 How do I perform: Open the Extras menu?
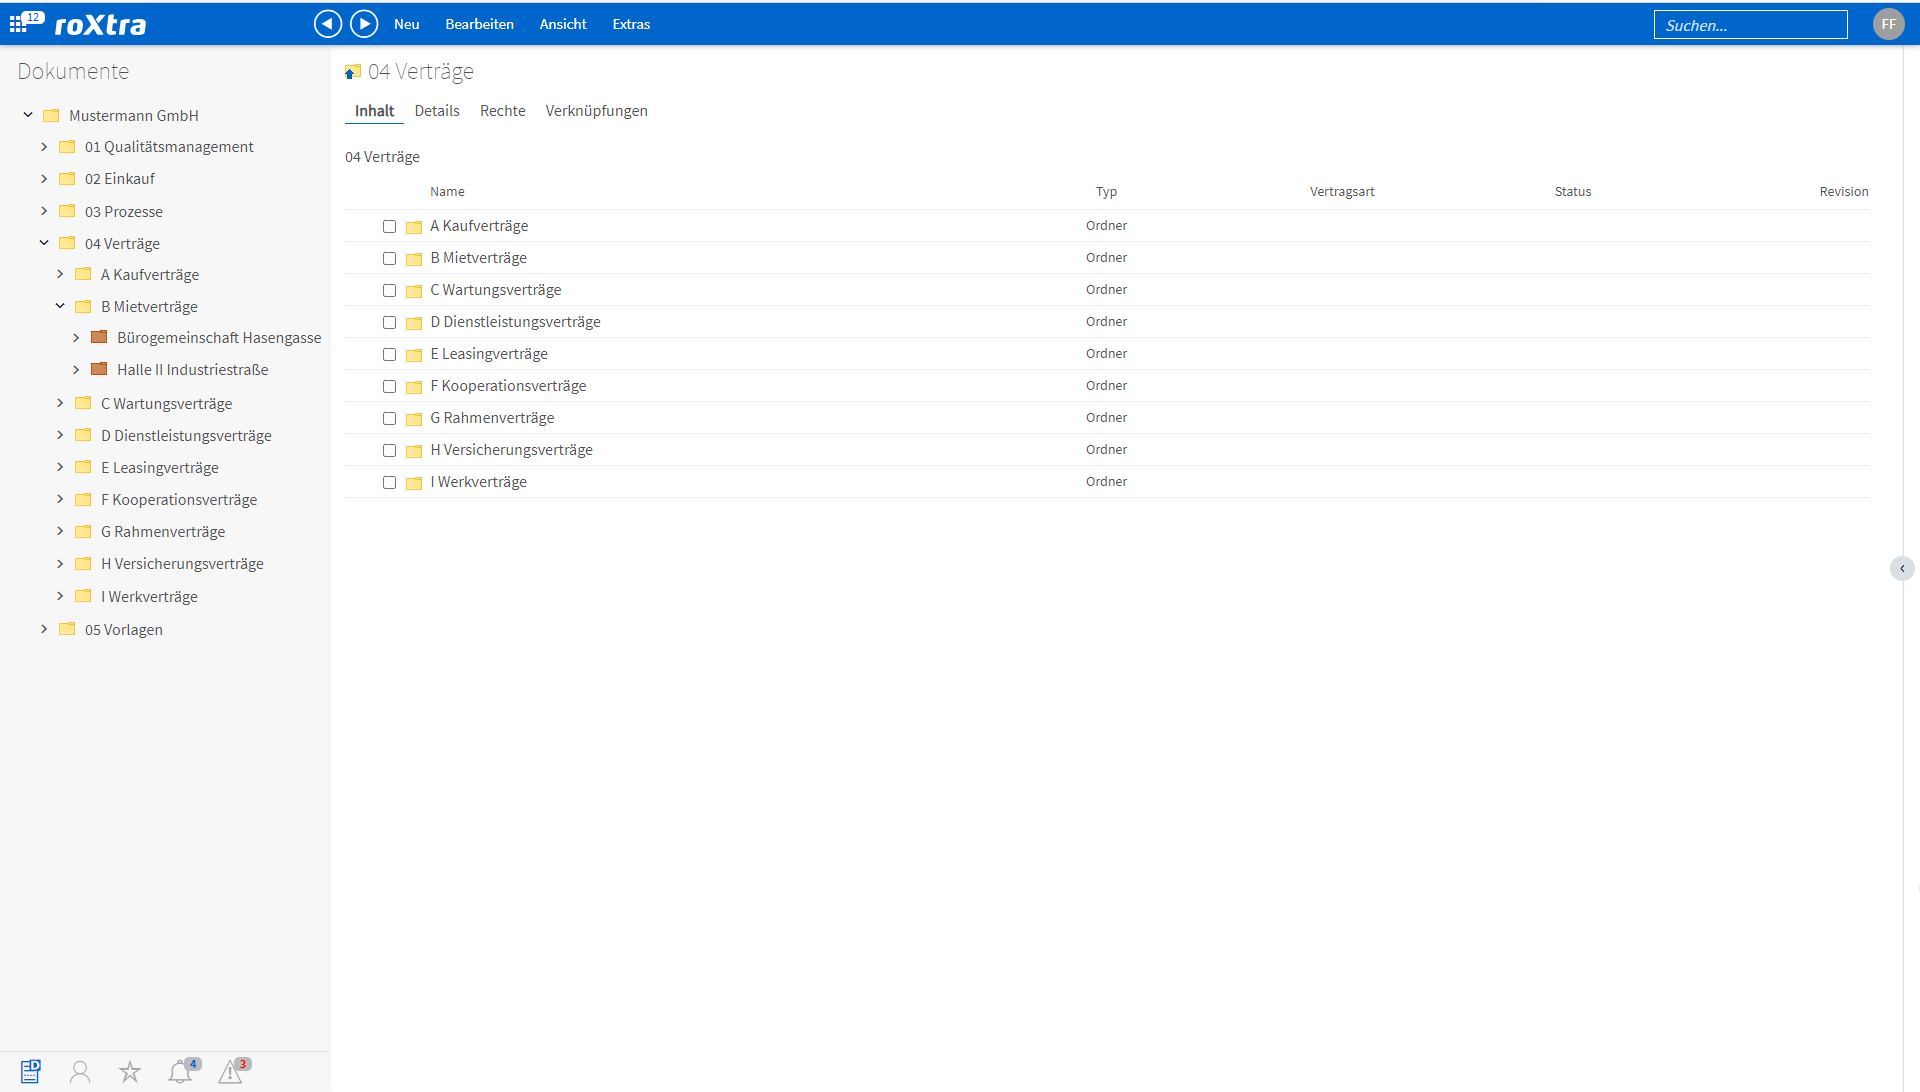[x=630, y=24]
